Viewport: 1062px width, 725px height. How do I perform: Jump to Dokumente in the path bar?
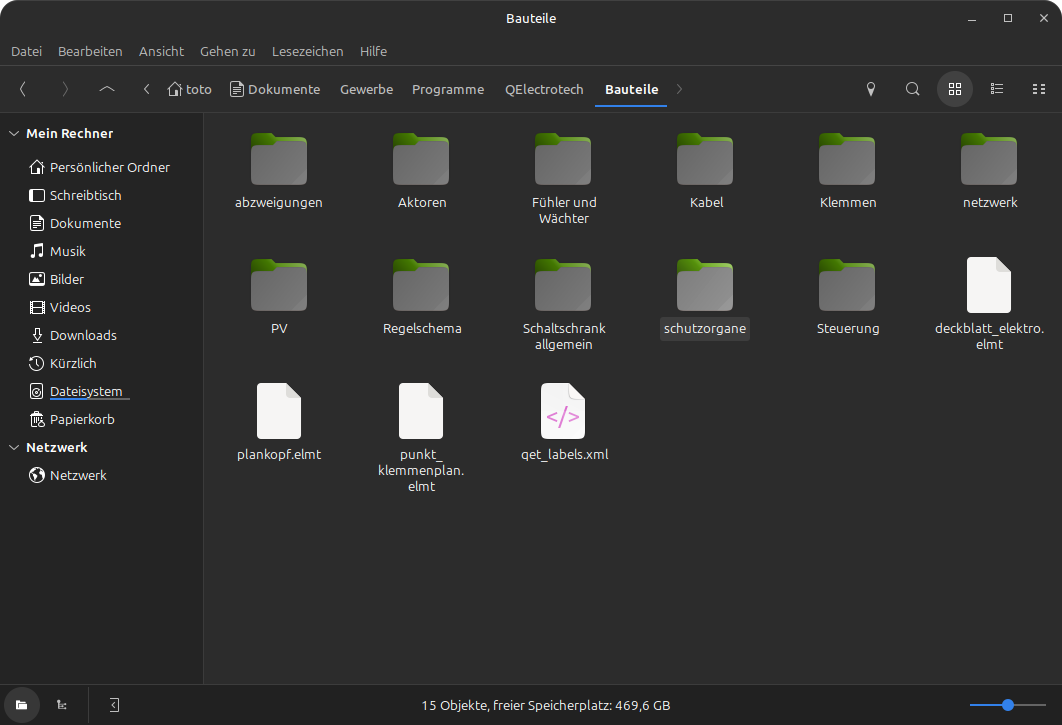pos(275,89)
